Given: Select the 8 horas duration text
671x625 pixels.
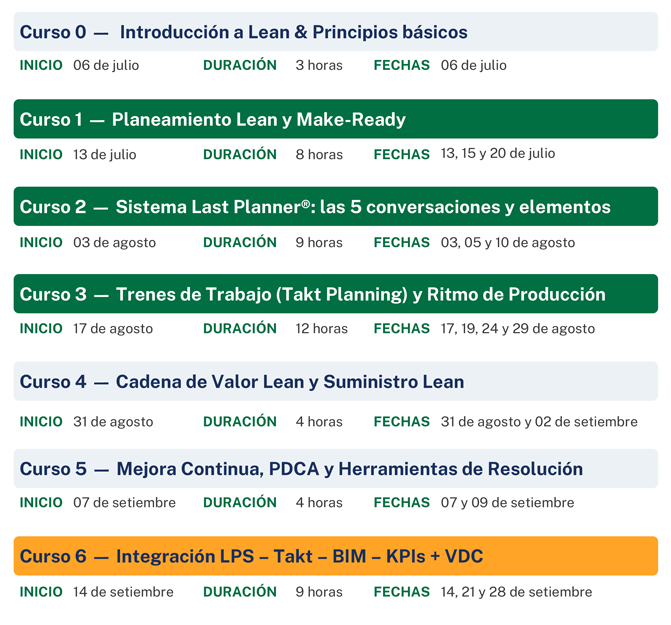Looking at the screenshot, I should pyautogui.click(x=319, y=154).
